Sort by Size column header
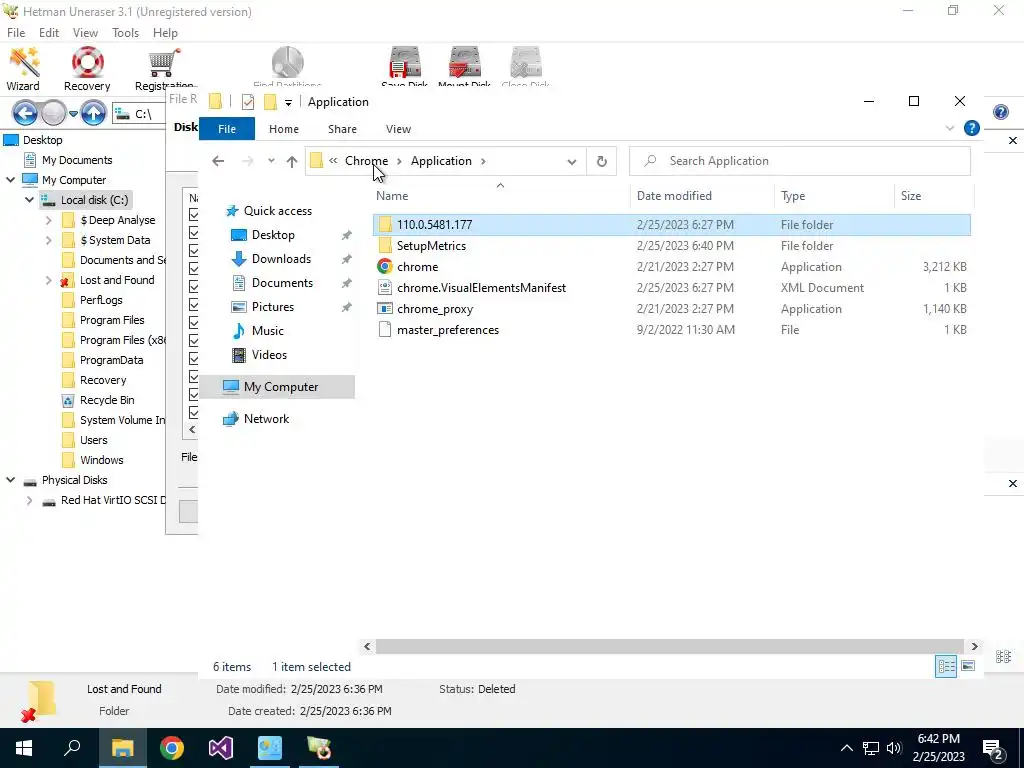Screen dimensions: 1024x768 [x=911, y=196]
